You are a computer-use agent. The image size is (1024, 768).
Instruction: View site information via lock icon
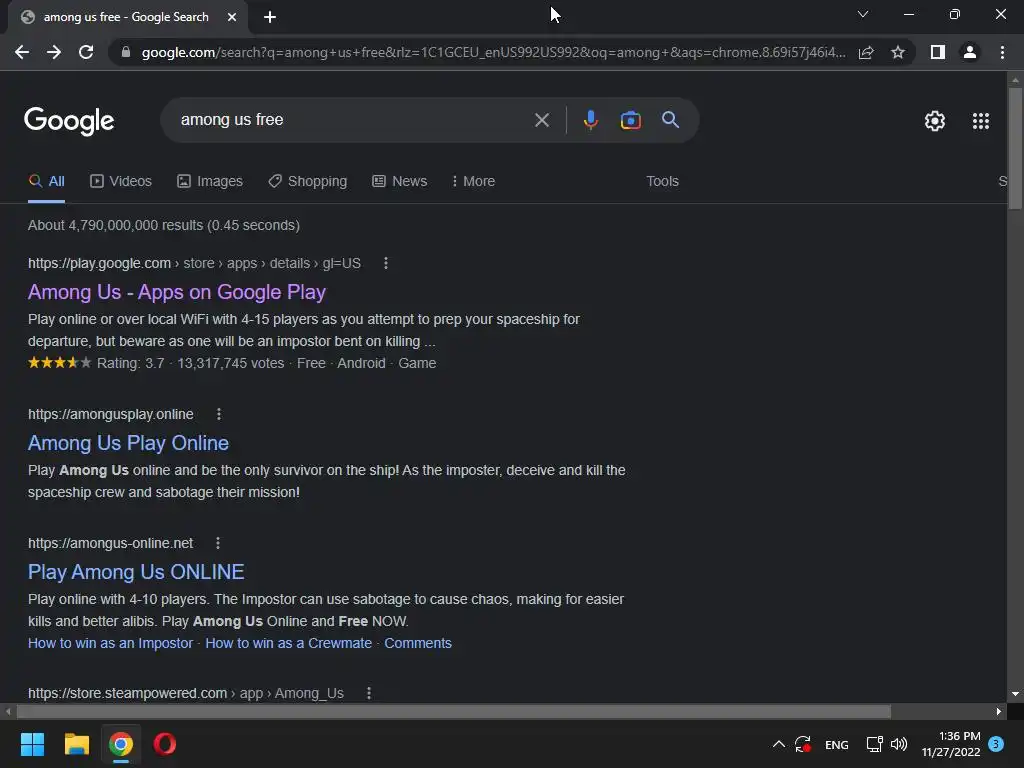(x=126, y=52)
